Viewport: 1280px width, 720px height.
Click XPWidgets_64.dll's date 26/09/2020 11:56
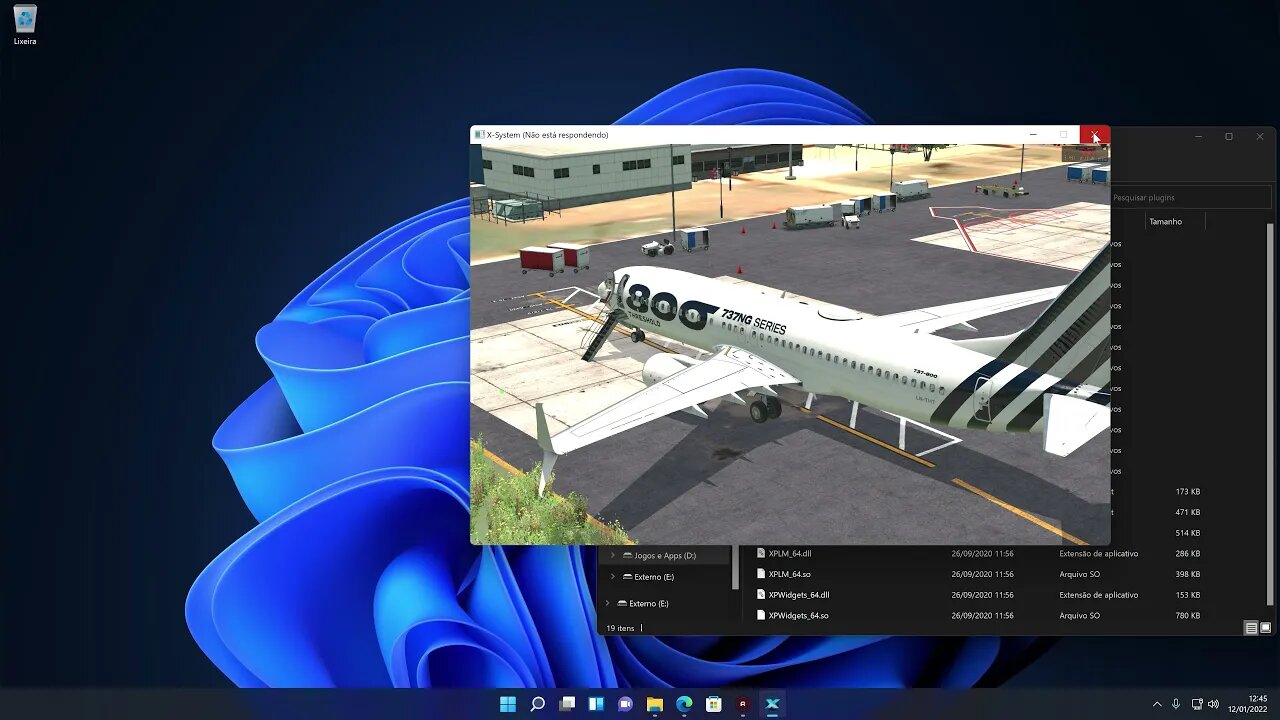(982, 595)
